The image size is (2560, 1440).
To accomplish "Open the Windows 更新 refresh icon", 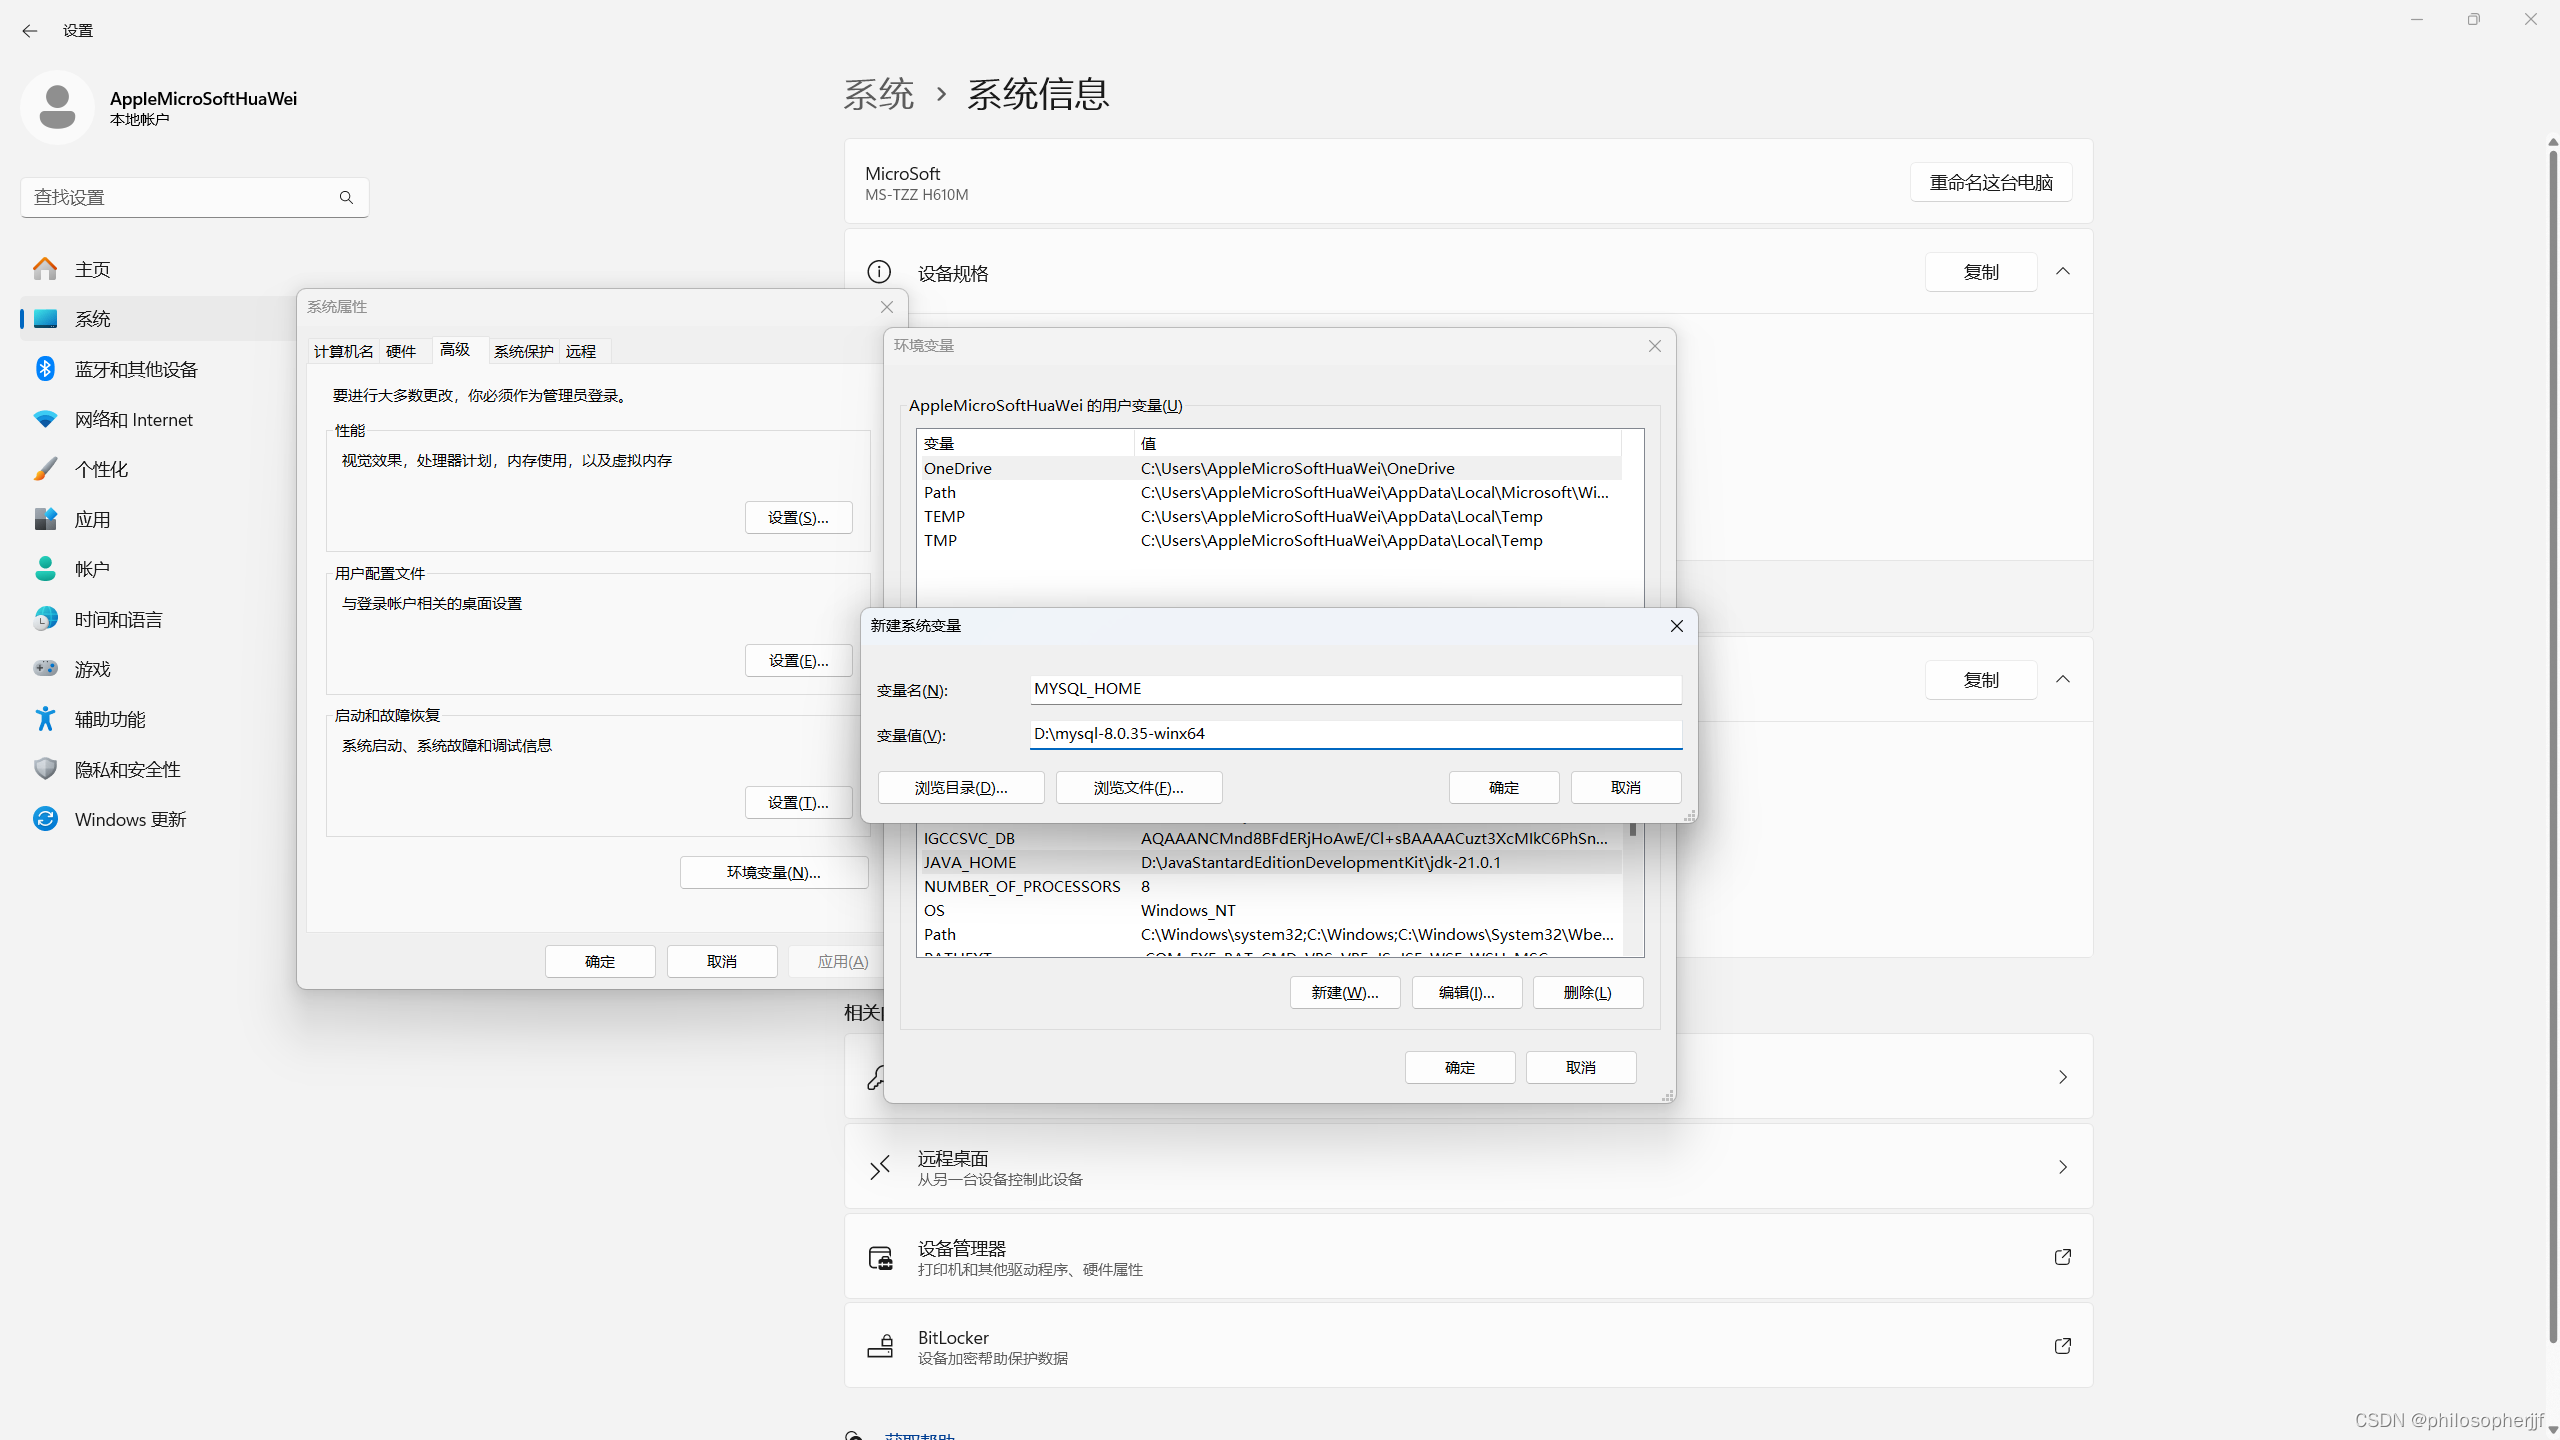I will point(45,819).
